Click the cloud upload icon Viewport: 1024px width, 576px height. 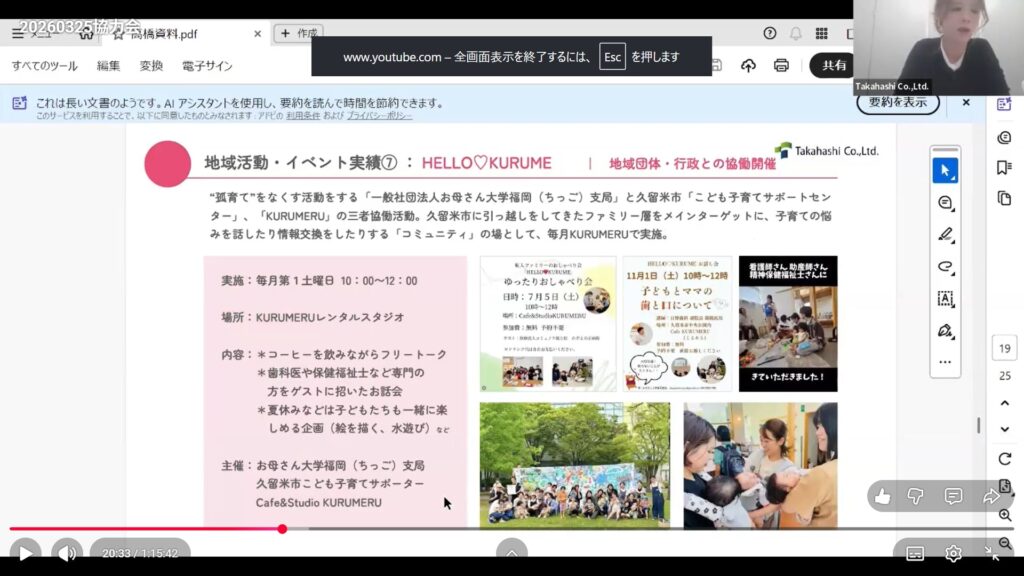click(748, 65)
